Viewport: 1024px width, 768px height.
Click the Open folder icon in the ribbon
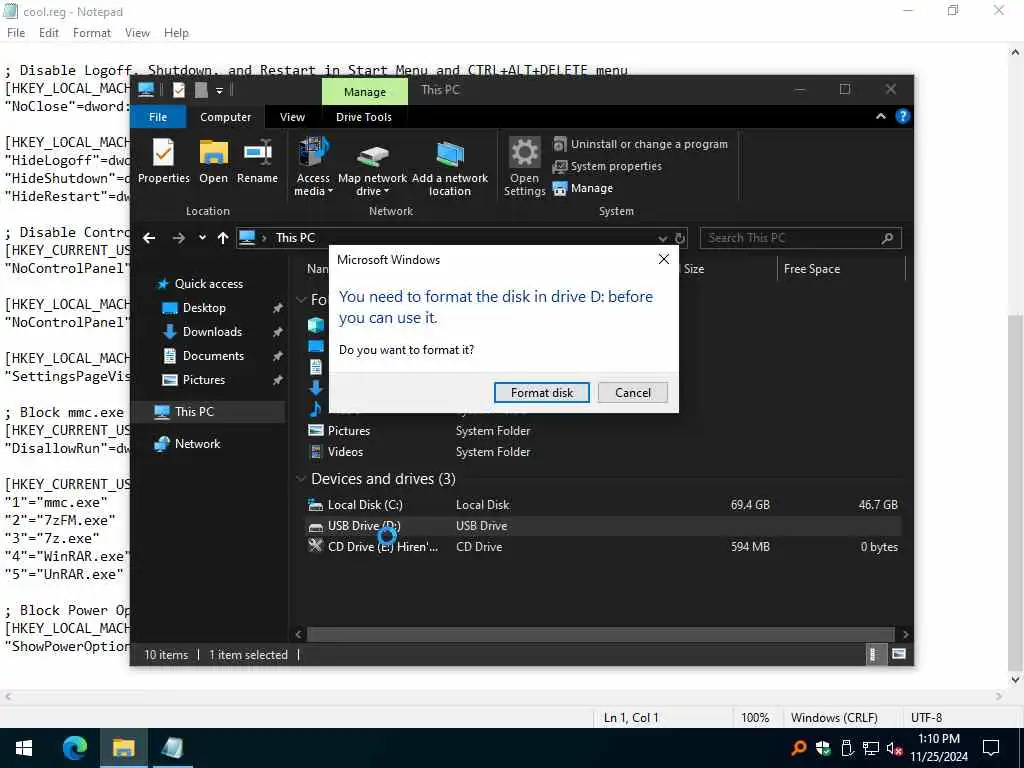[x=214, y=161]
